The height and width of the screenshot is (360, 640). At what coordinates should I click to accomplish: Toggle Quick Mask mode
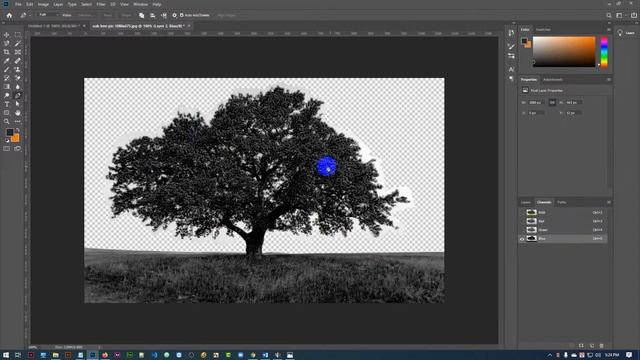[x=7, y=149]
